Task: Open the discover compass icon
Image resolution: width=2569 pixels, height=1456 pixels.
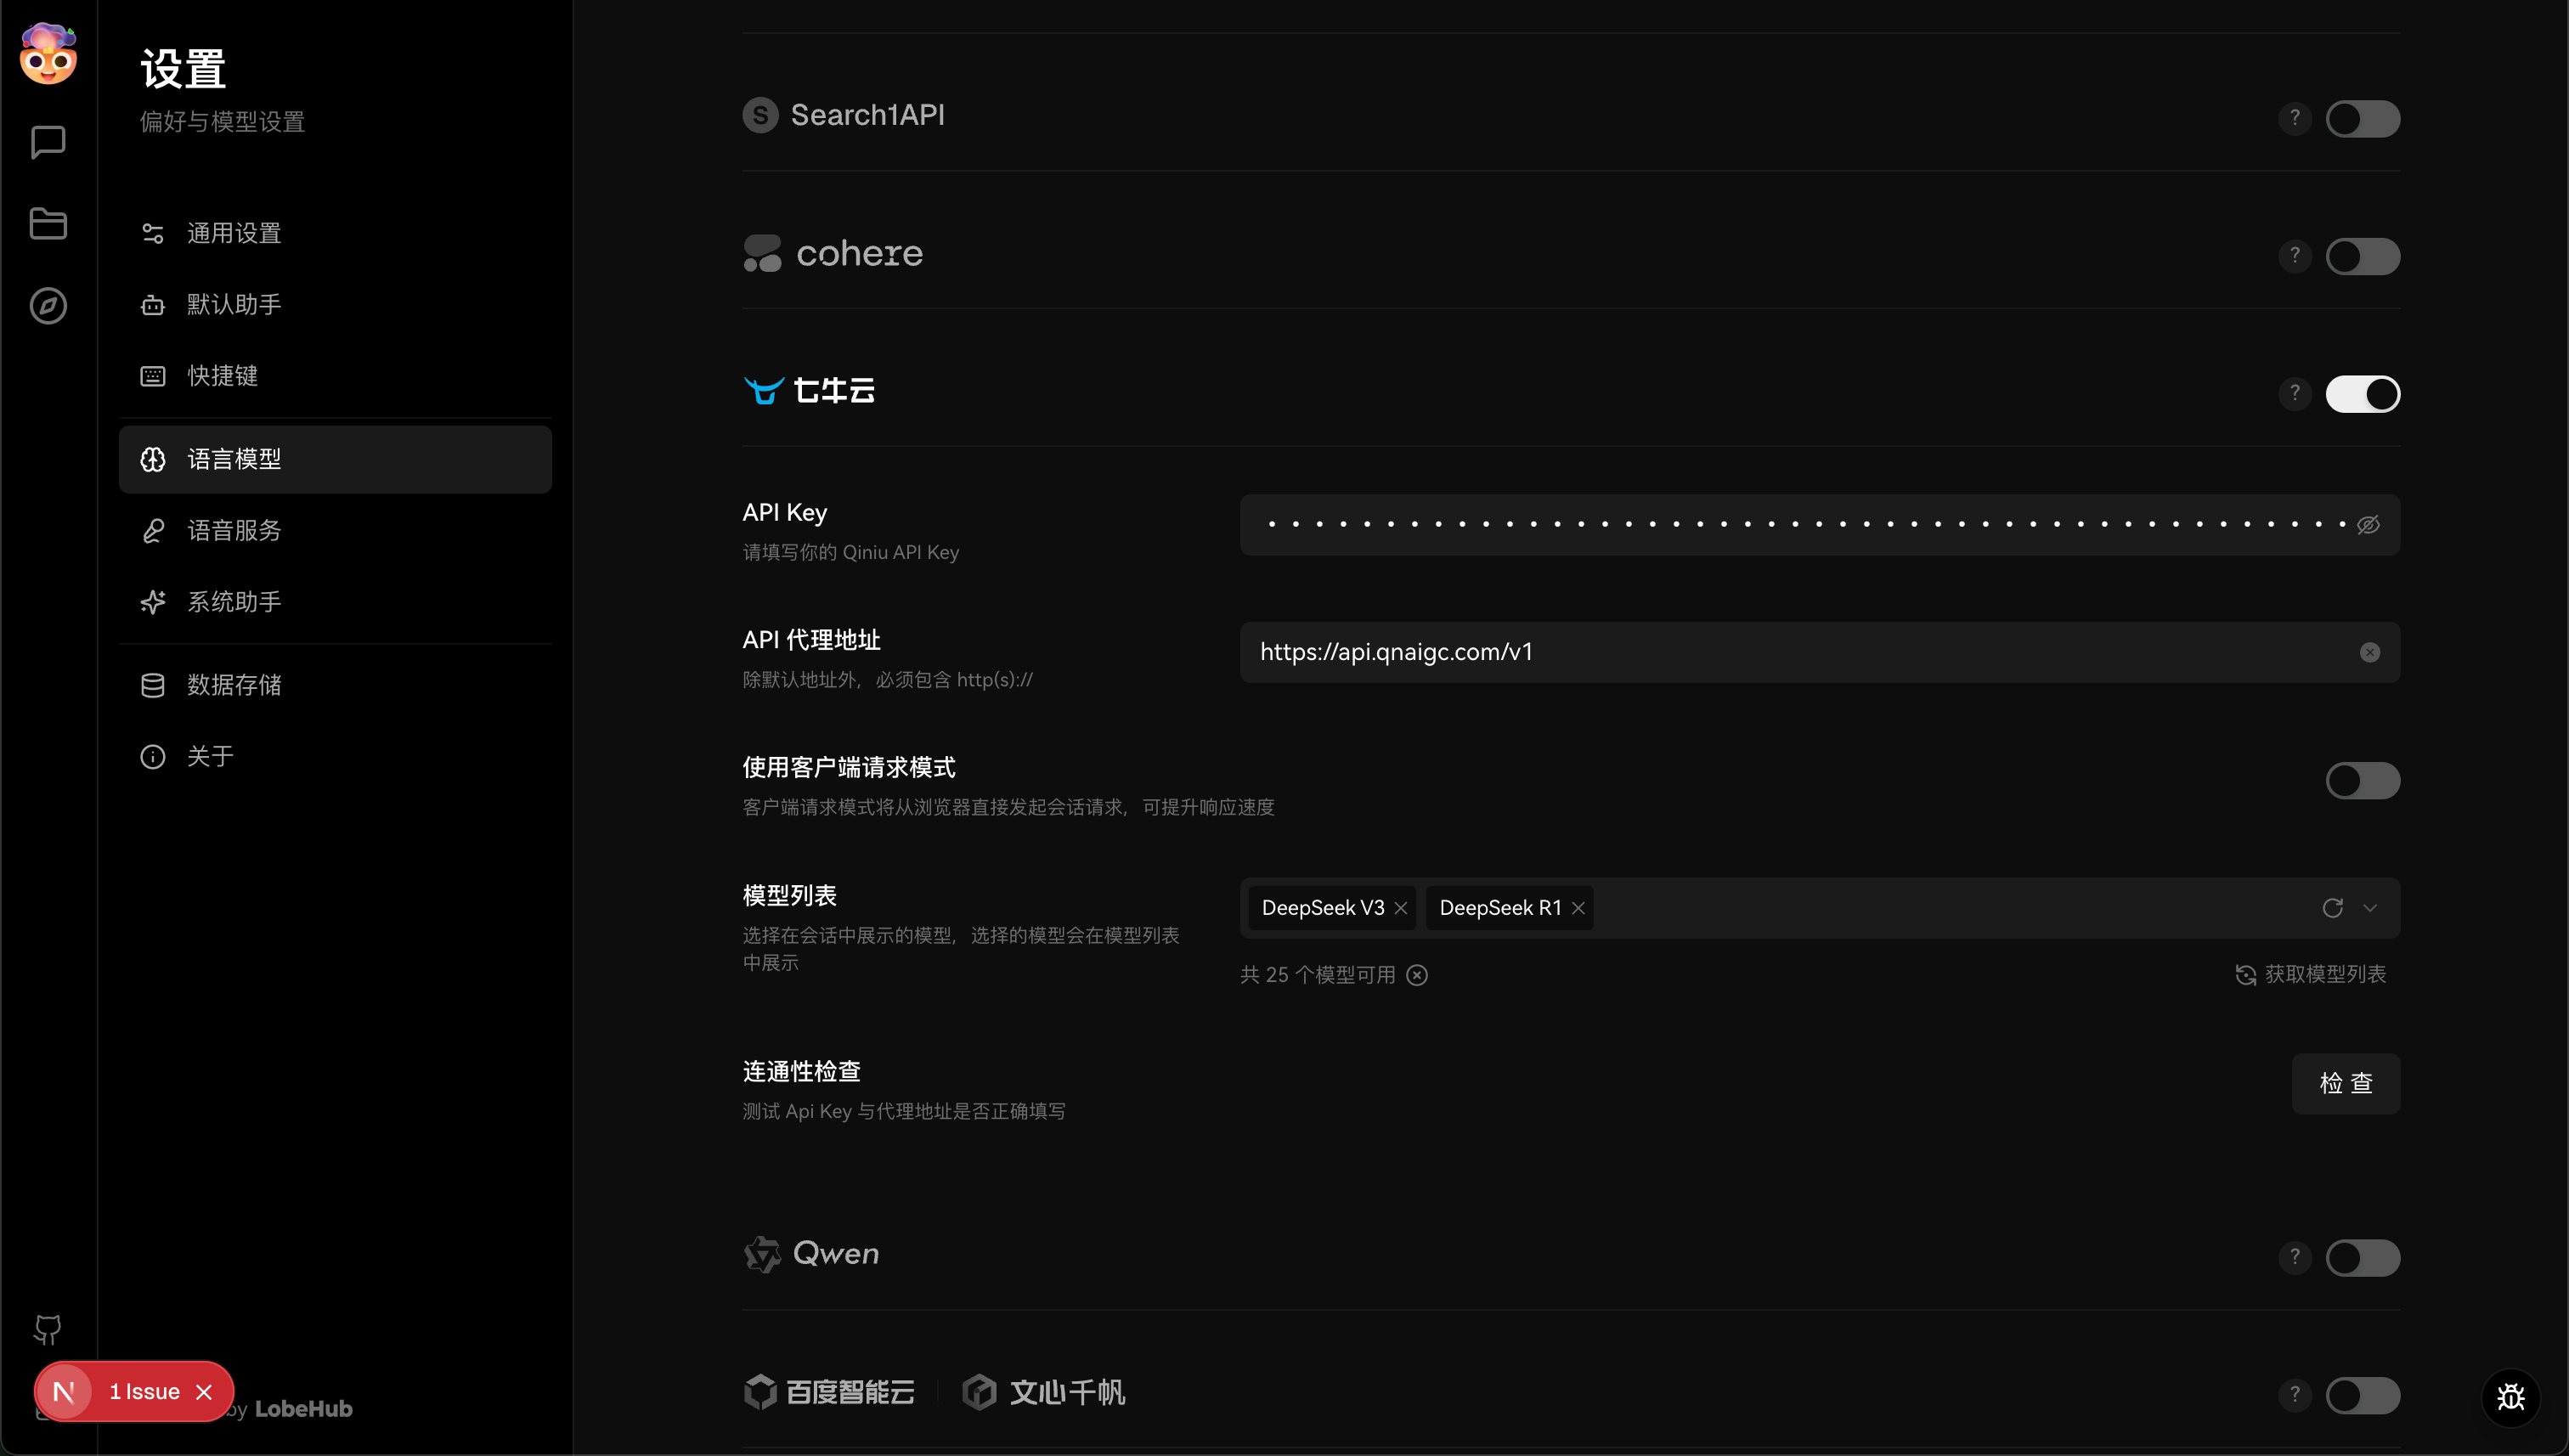Action: tap(48, 305)
